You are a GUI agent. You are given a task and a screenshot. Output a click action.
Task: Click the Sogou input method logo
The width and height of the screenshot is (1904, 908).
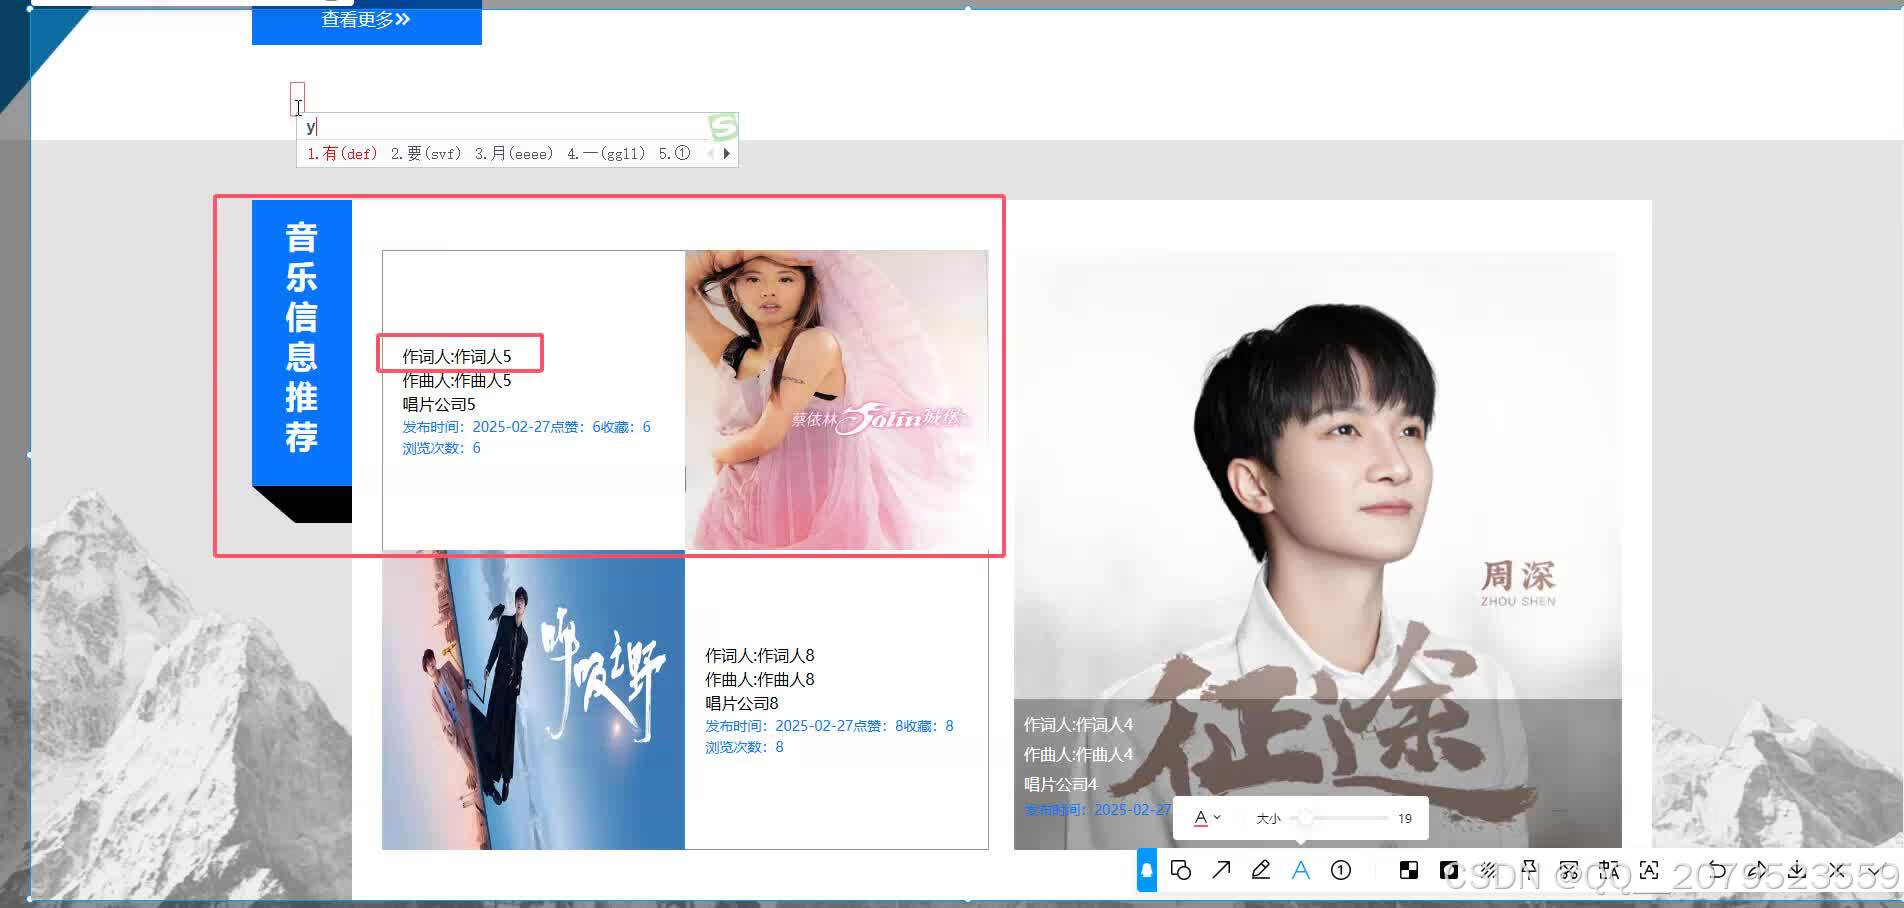(x=722, y=127)
